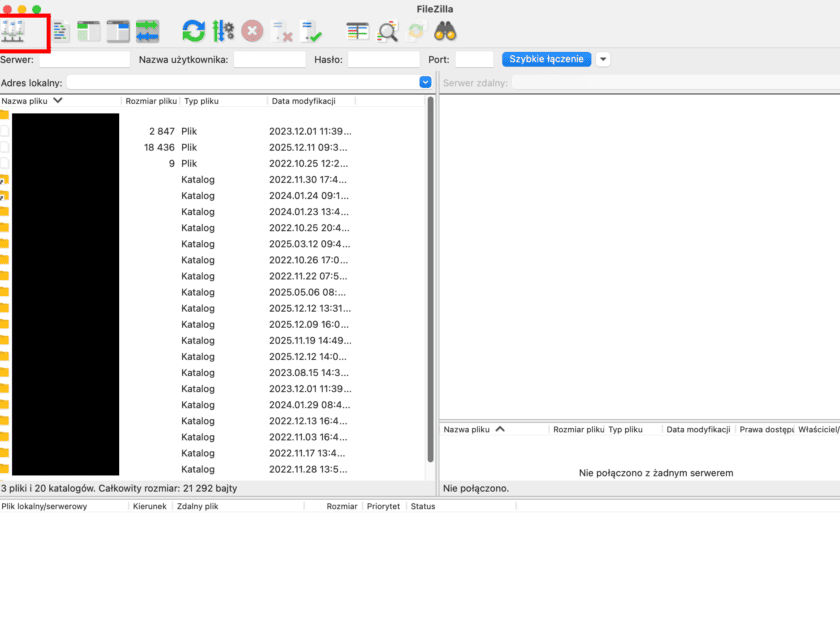
Task: Click the disconnect from server icon
Action: point(282,32)
